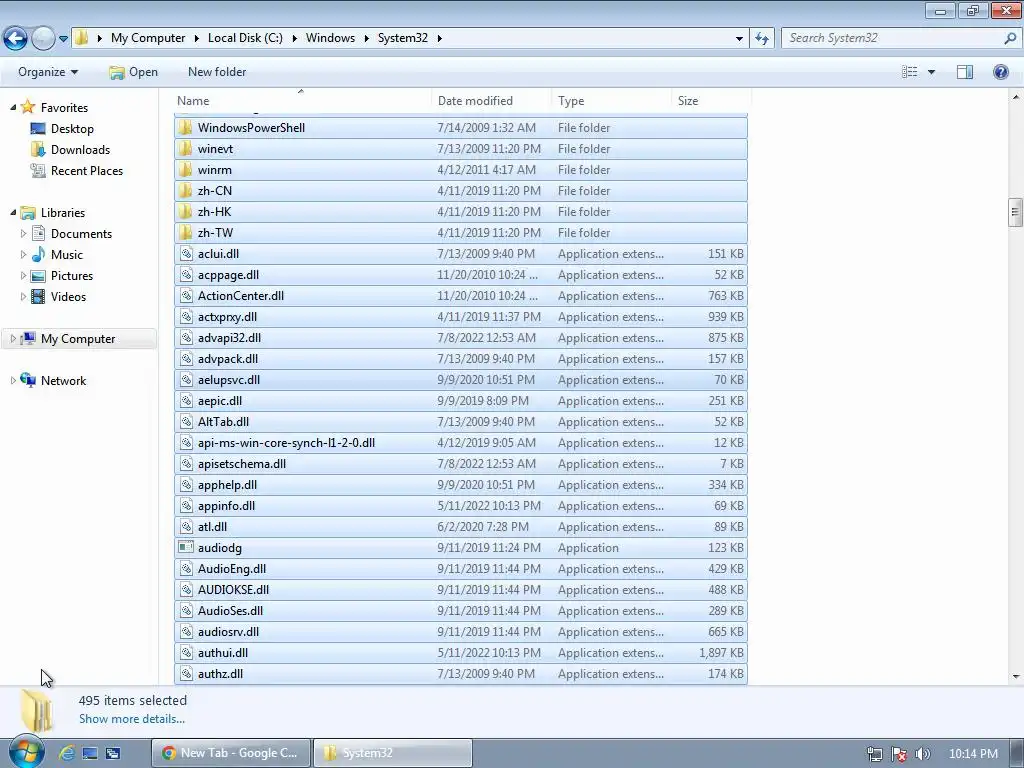Select the api-ms-win-core-synch-l1-2-0.dll file
1024x768 pixels.
click(x=286, y=442)
